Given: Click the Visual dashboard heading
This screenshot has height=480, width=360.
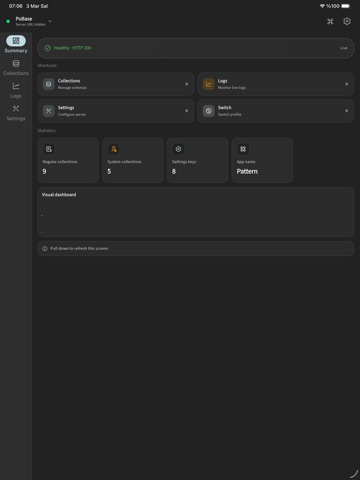Looking at the screenshot, I should click(x=59, y=195).
